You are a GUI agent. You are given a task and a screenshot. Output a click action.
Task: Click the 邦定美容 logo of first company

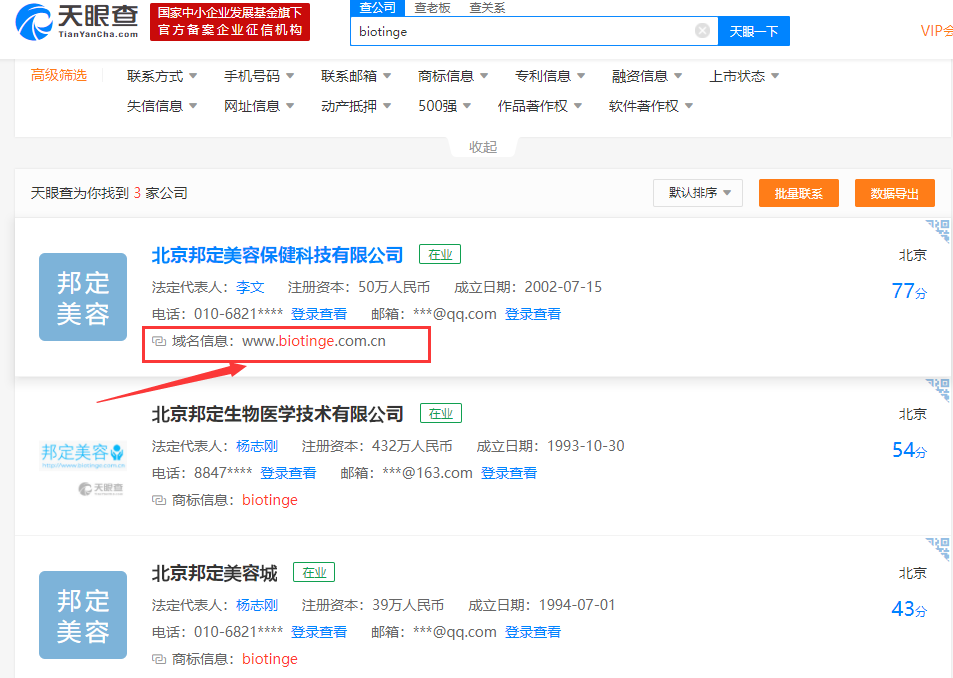tap(83, 297)
